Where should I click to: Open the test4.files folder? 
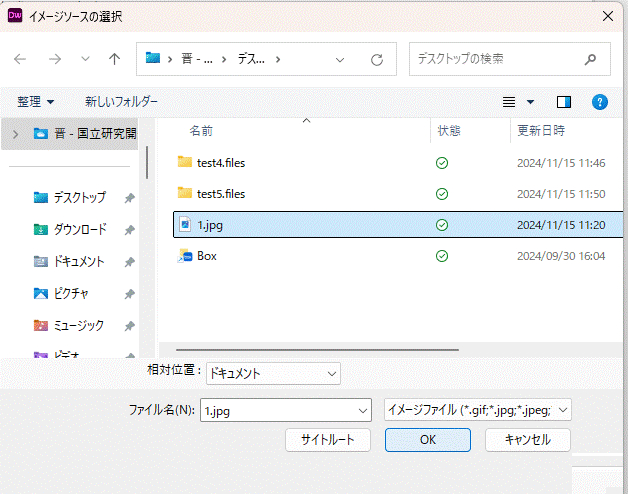coord(220,163)
